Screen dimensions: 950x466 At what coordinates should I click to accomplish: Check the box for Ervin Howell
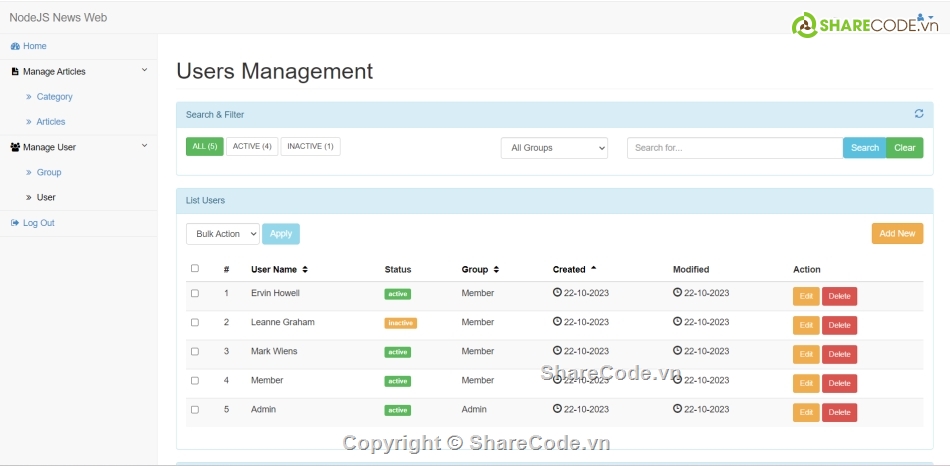coord(195,293)
